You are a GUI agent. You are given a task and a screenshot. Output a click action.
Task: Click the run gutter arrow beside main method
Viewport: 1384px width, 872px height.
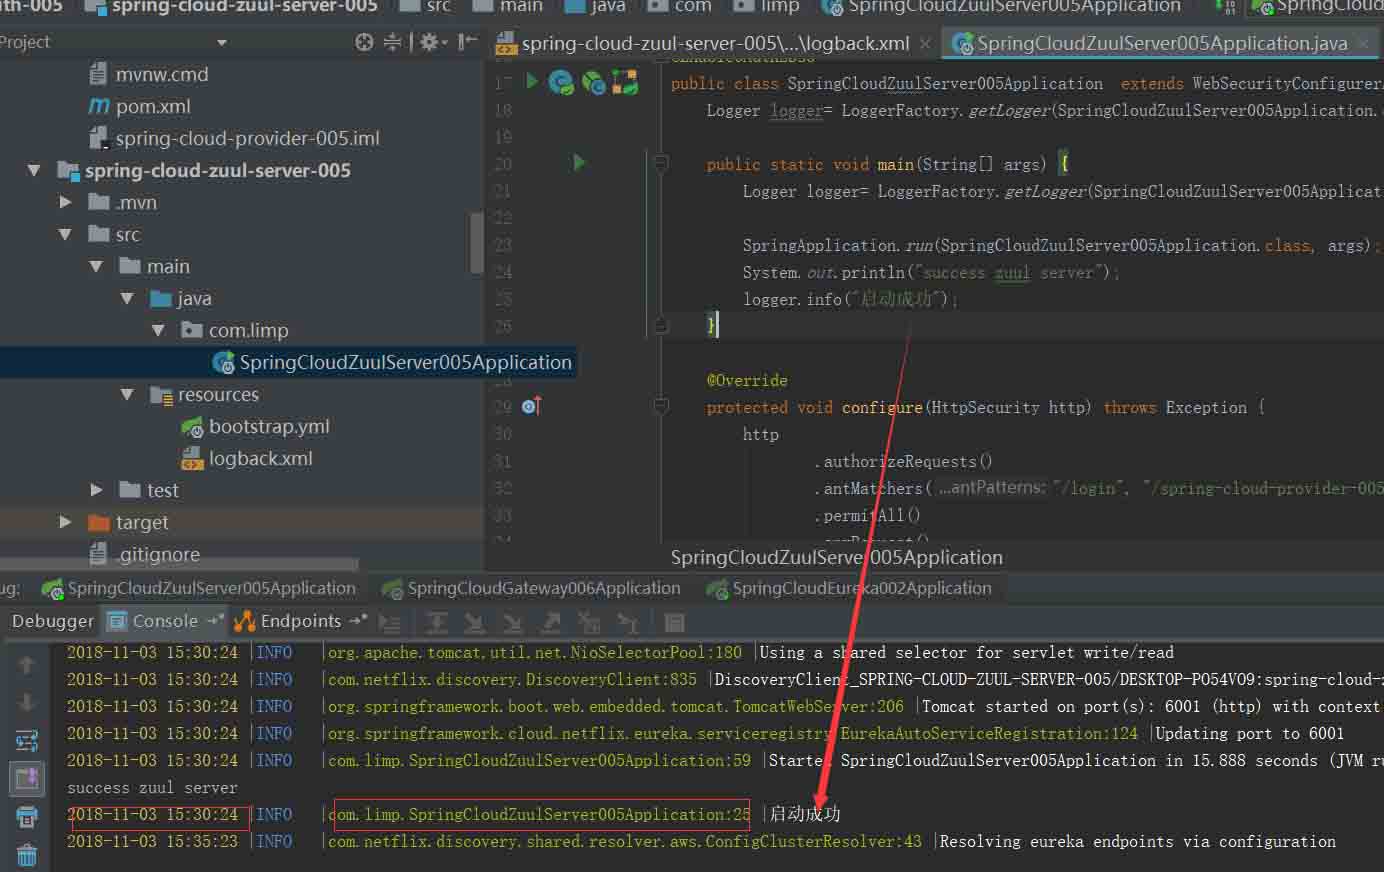(x=579, y=162)
